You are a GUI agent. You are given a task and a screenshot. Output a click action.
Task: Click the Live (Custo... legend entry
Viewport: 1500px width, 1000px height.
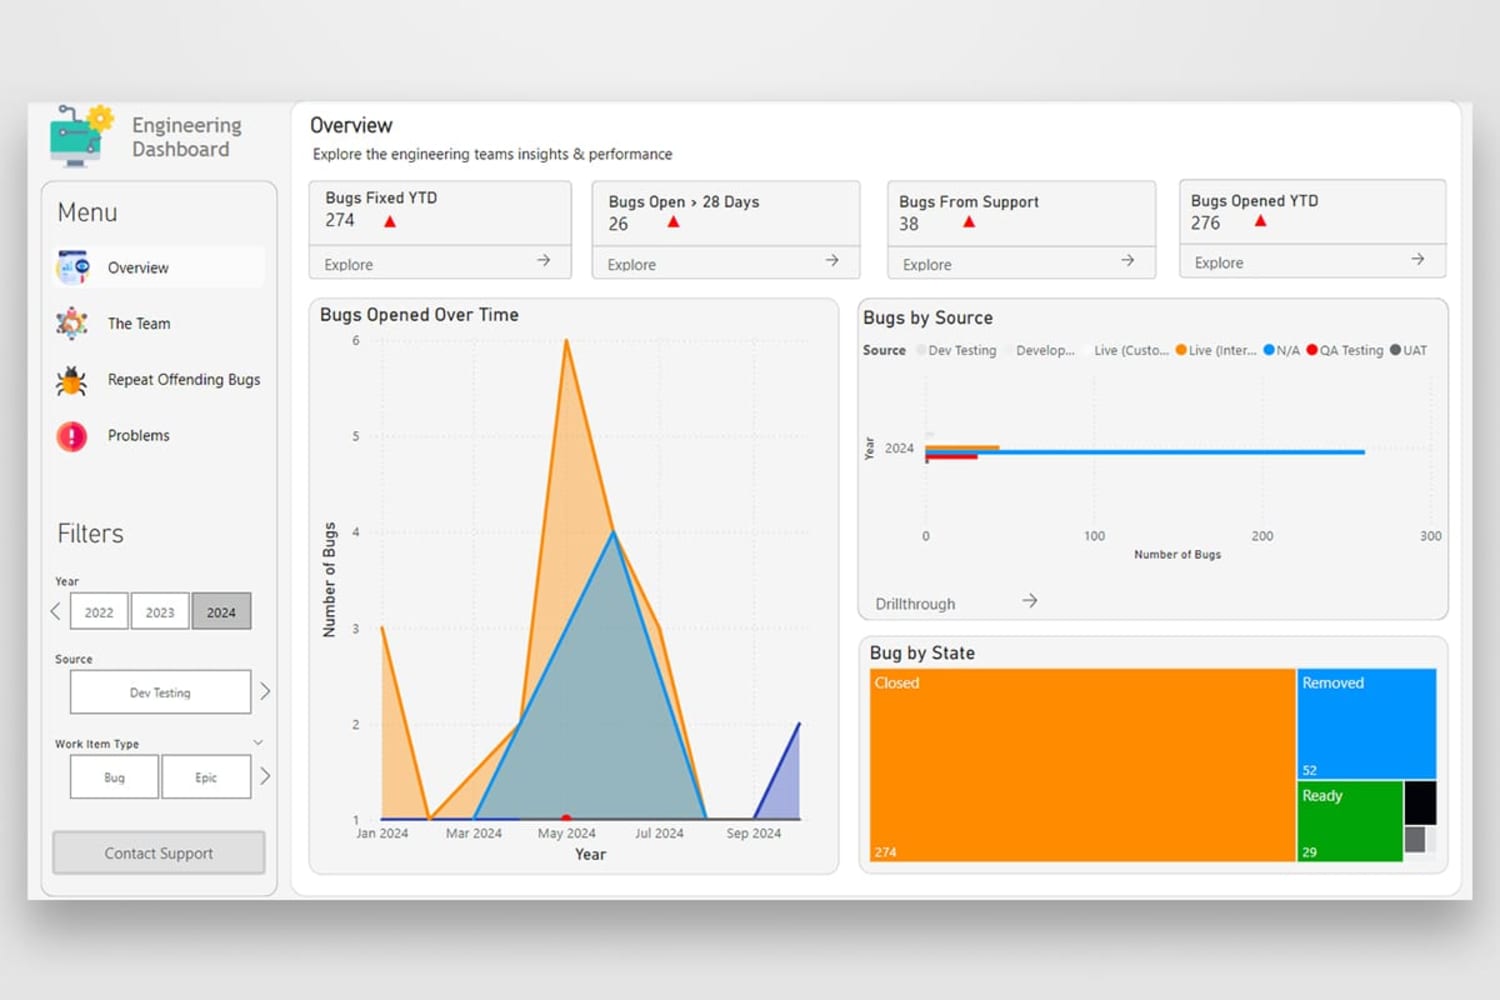(x=1131, y=350)
